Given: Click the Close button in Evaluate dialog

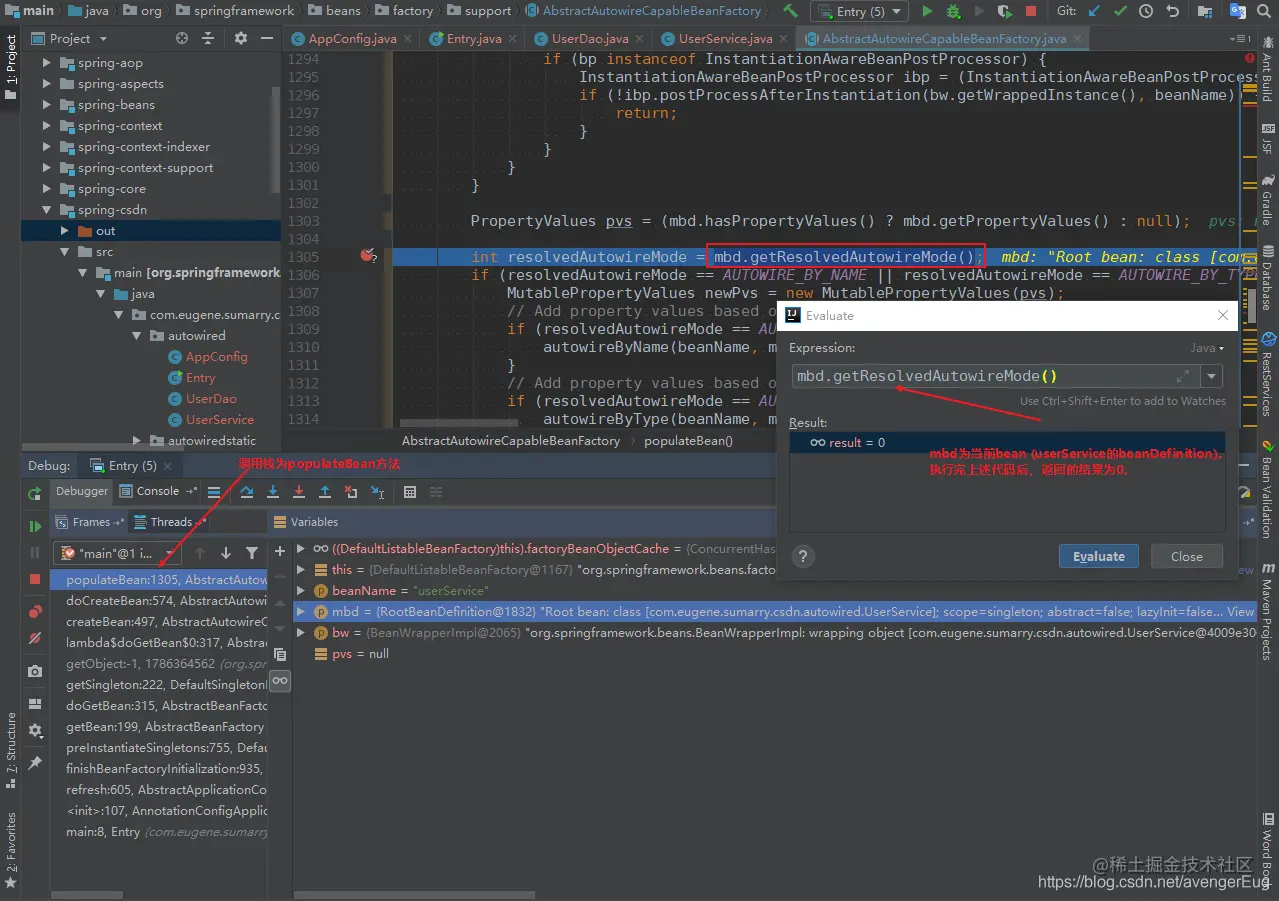Looking at the screenshot, I should point(1186,557).
